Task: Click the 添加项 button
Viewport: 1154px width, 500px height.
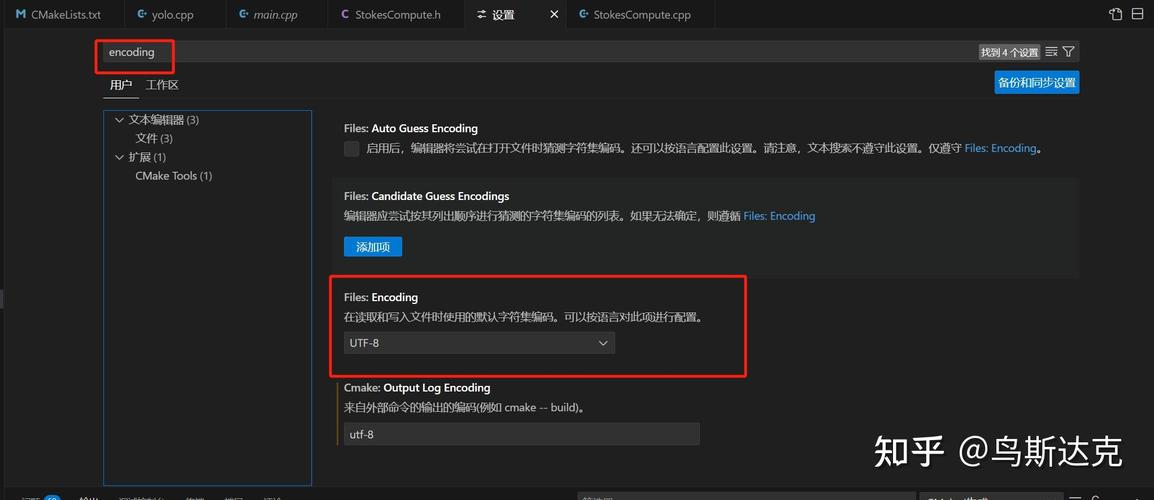Action: pos(372,247)
